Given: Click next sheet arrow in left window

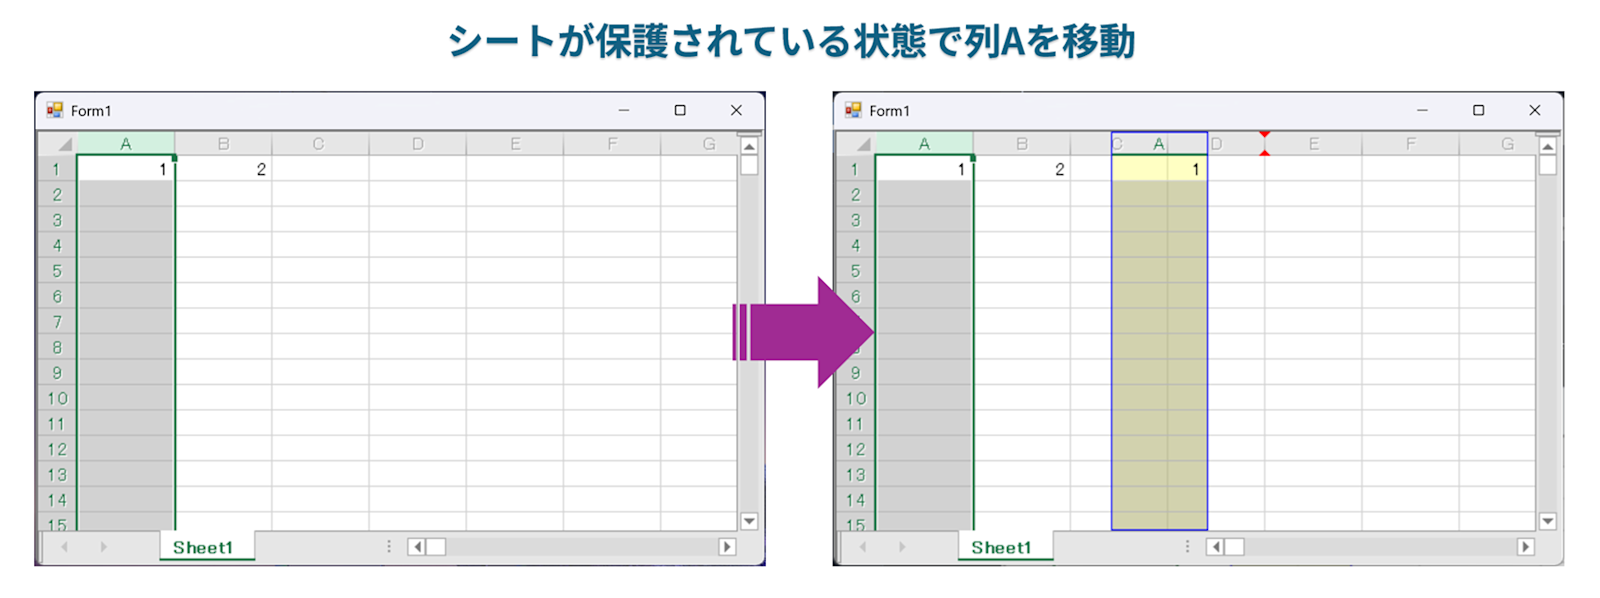Looking at the screenshot, I should (103, 547).
